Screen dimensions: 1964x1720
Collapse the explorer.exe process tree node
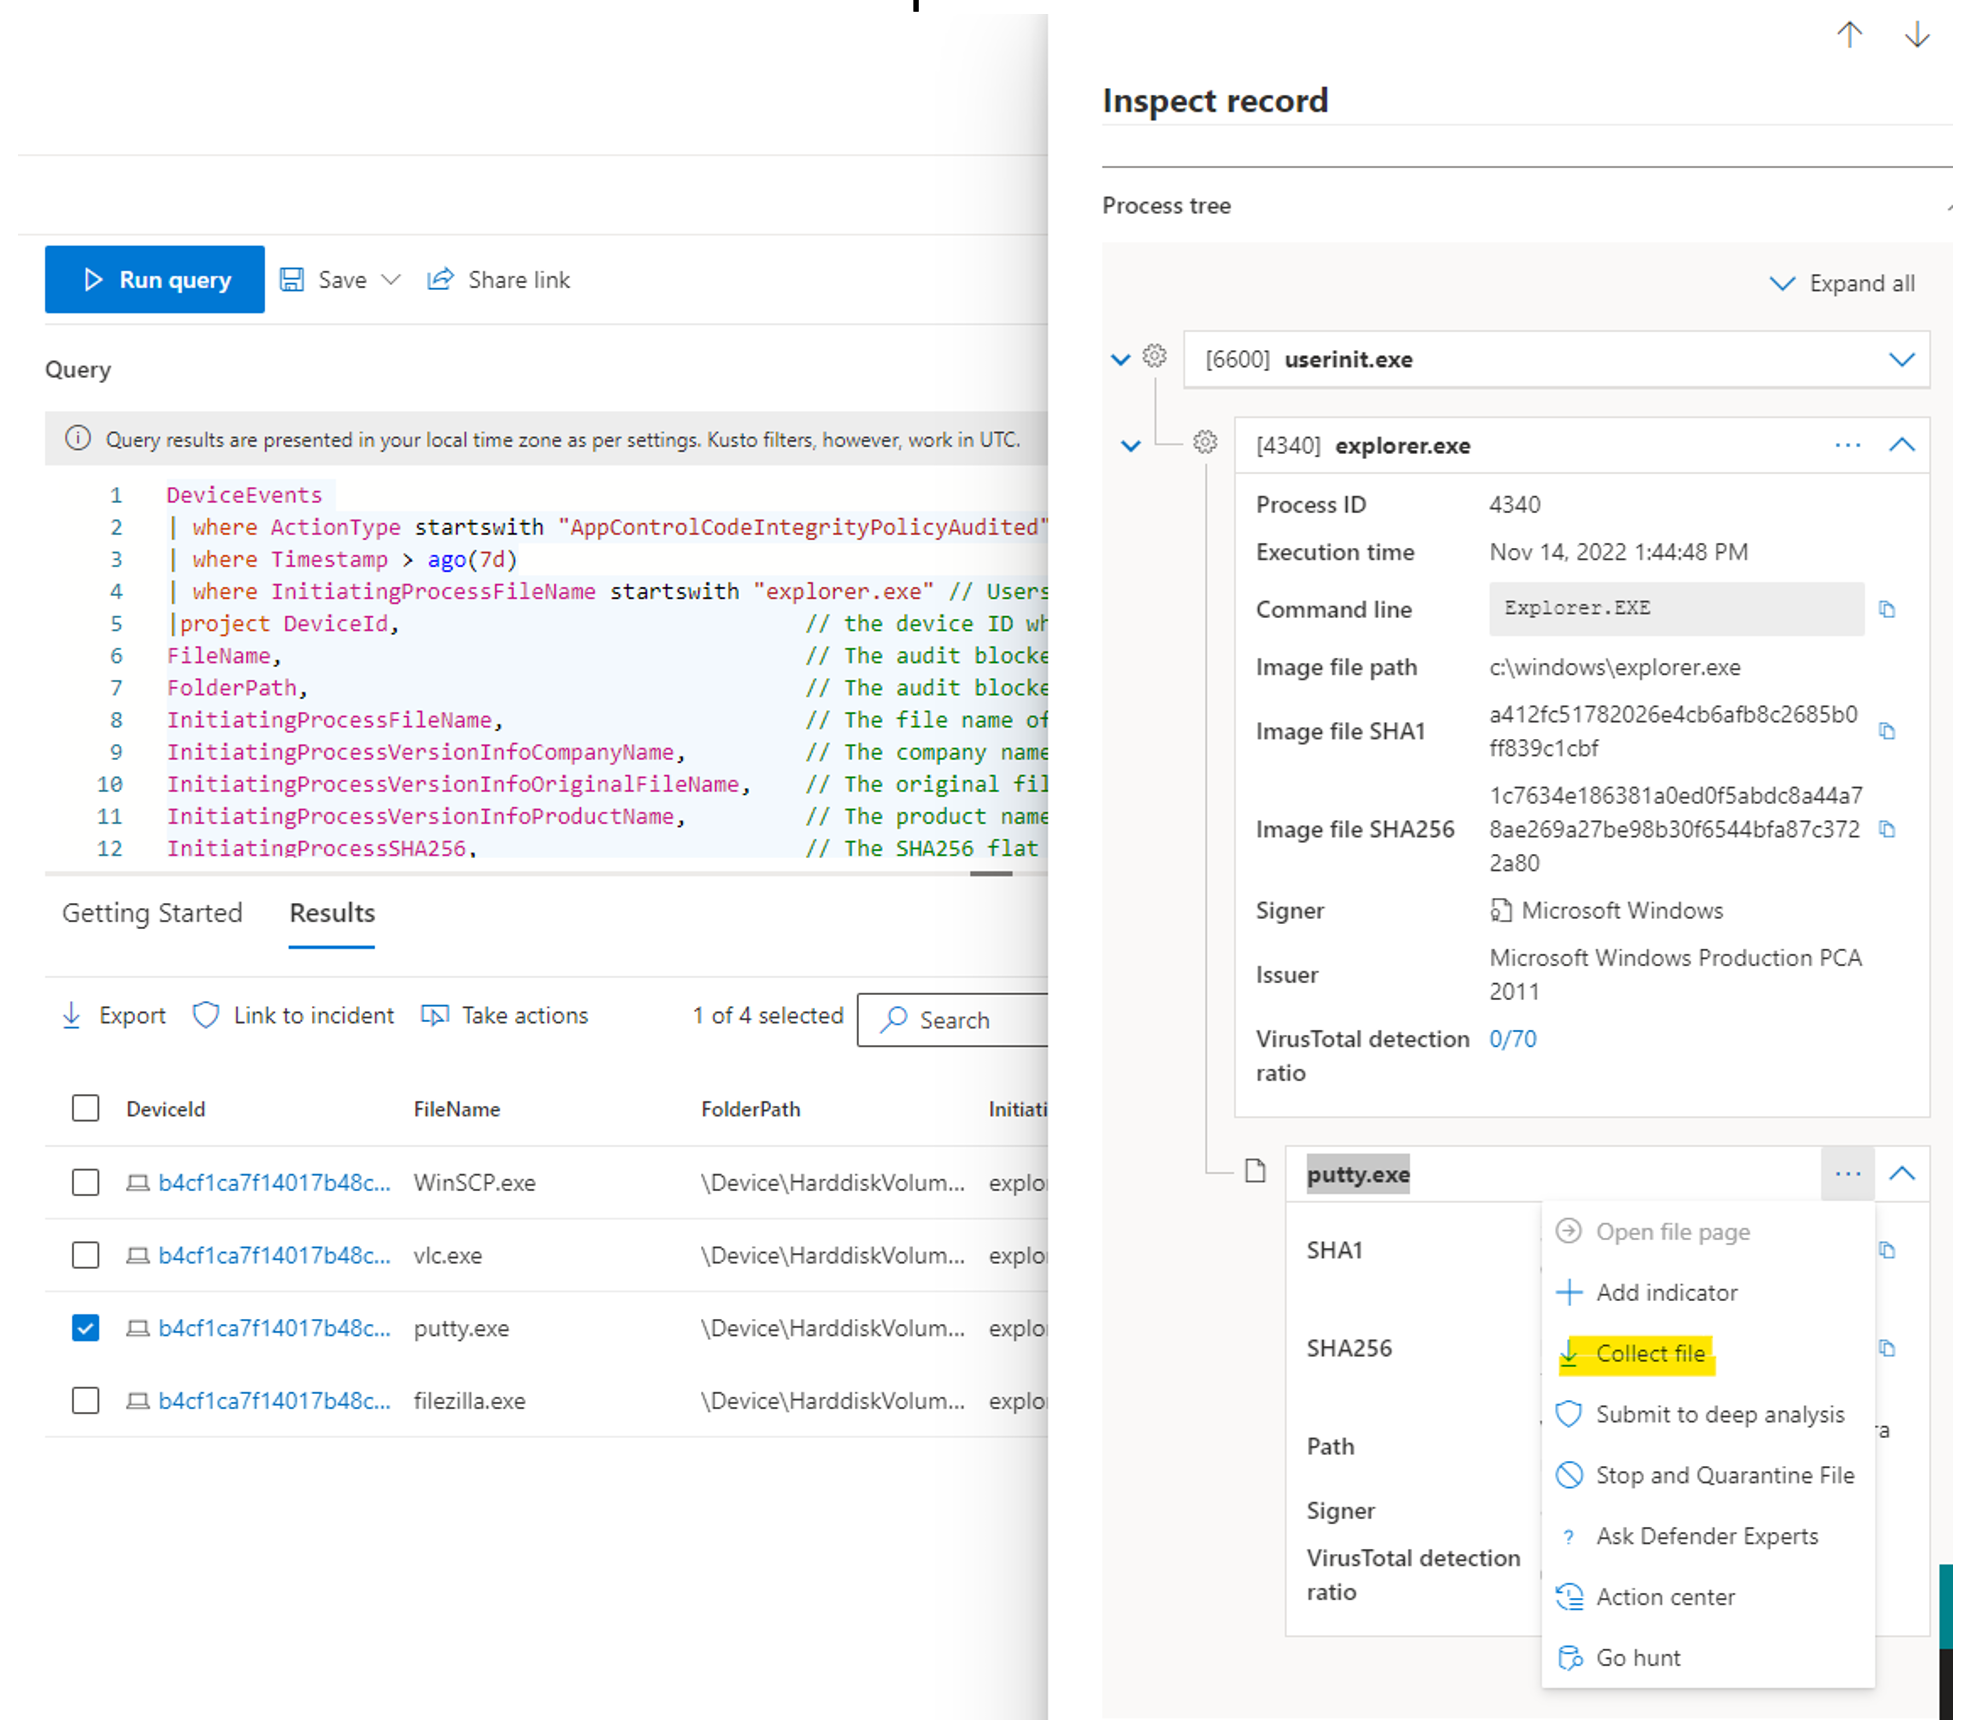(x=1901, y=446)
